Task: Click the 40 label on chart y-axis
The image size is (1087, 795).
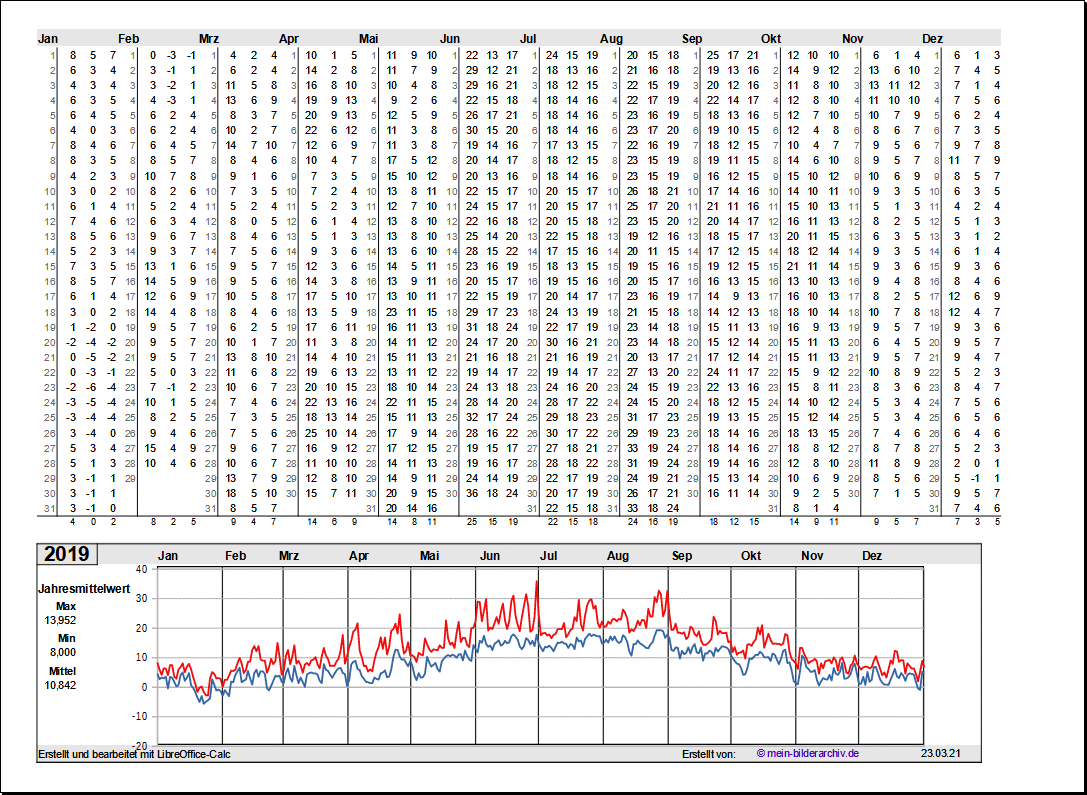Action: [x=141, y=569]
